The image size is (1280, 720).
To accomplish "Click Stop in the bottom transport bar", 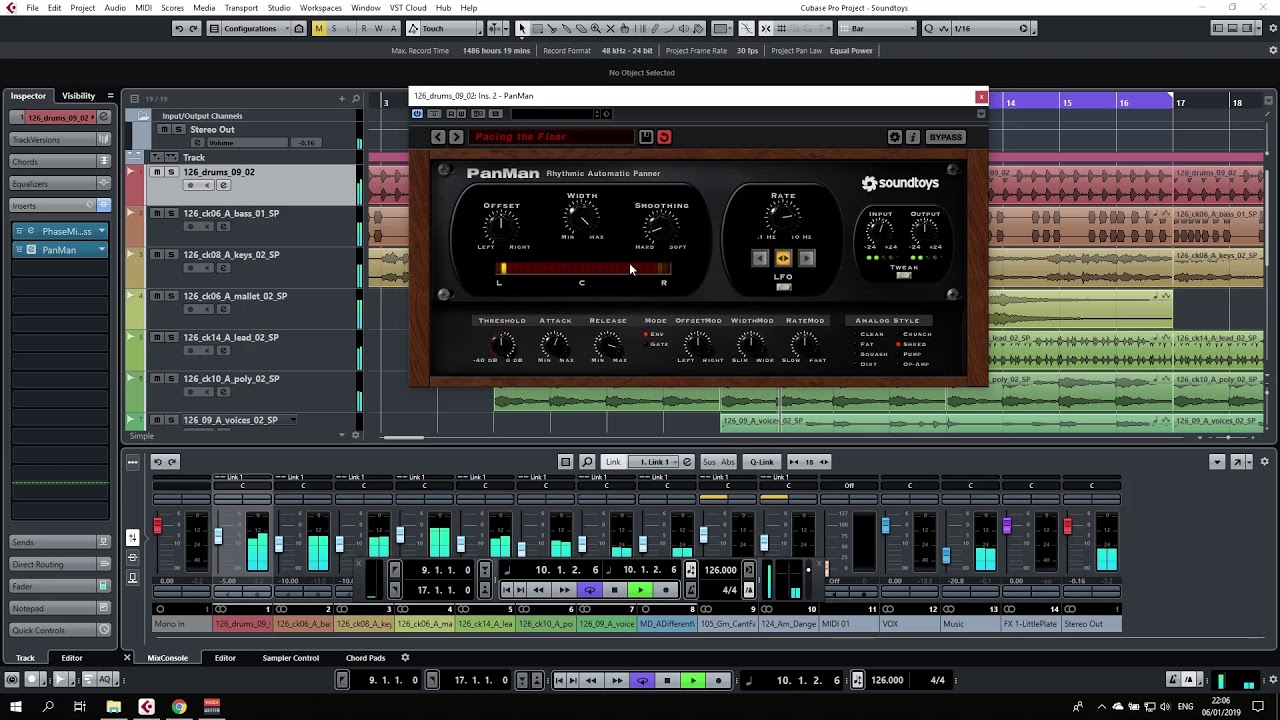I will click(x=667, y=680).
